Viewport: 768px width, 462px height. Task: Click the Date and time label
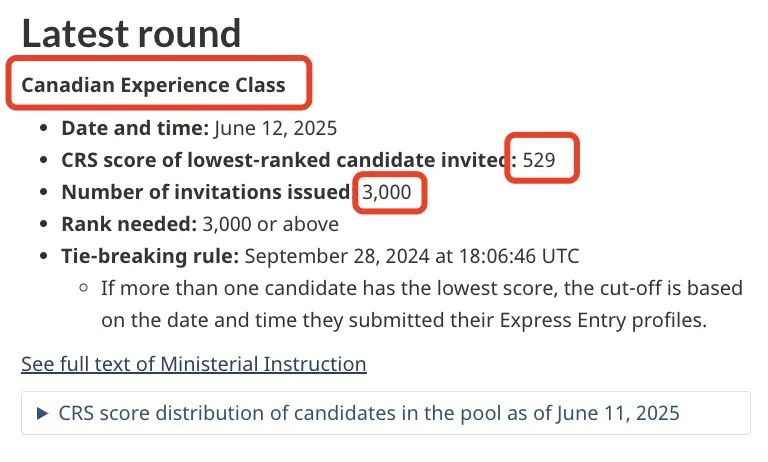click(135, 128)
